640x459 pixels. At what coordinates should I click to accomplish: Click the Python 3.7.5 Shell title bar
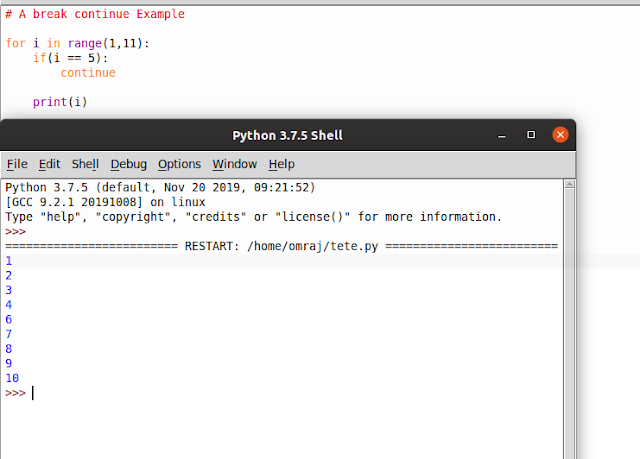click(287, 135)
